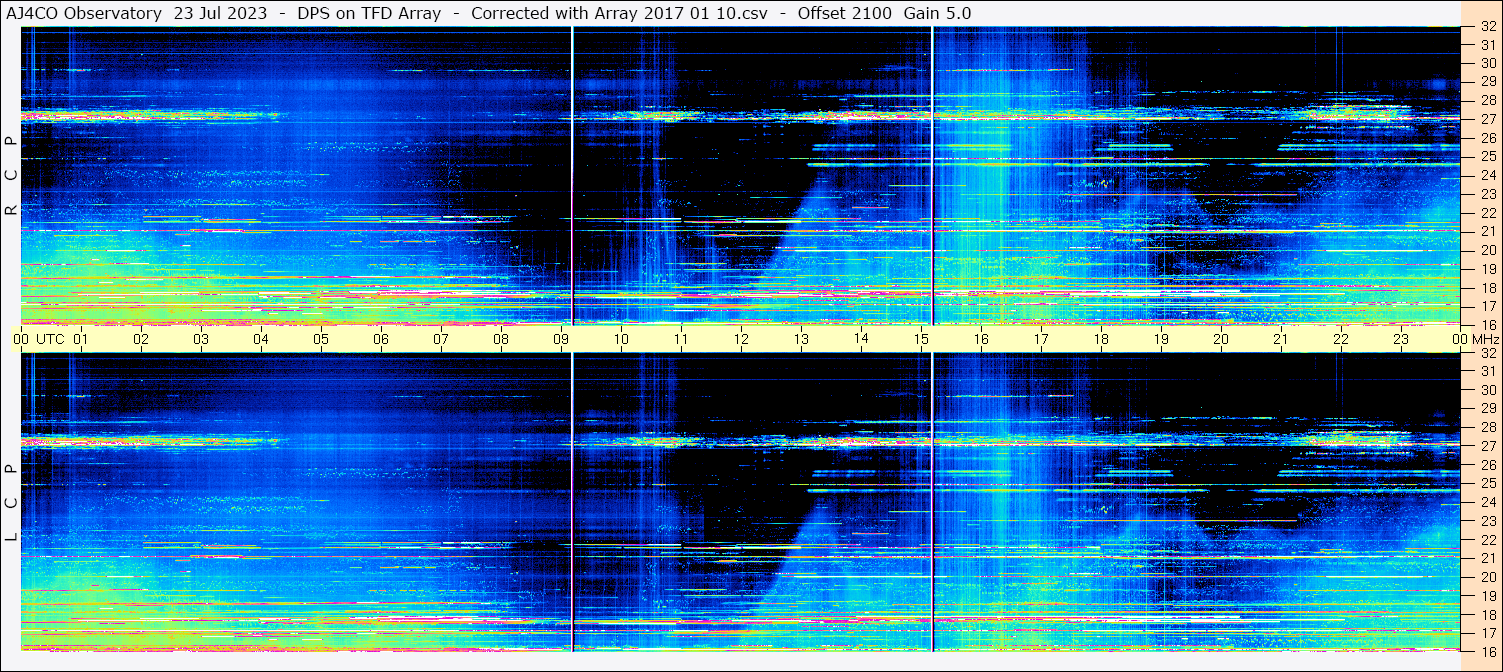Image resolution: width=1503 pixels, height=672 pixels.
Task: Select the 11 hour tick label
Action: [681, 339]
